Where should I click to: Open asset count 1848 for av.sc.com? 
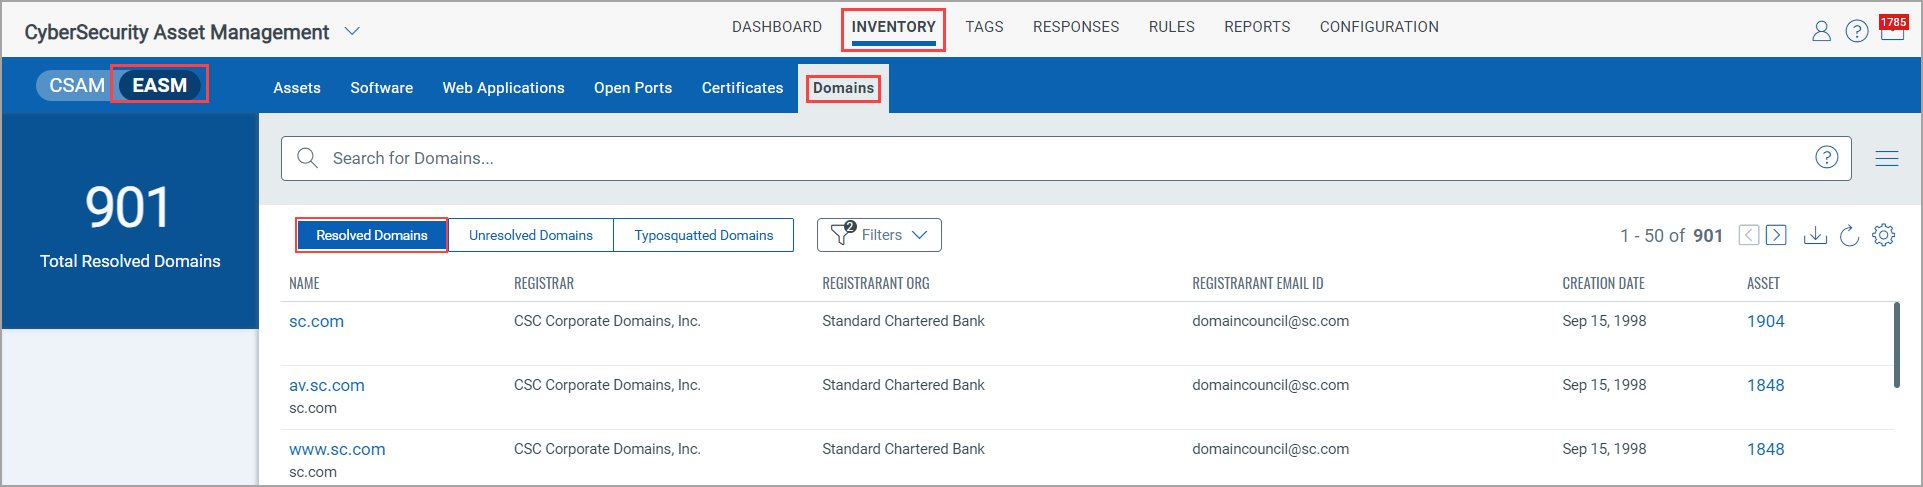[x=1766, y=385]
